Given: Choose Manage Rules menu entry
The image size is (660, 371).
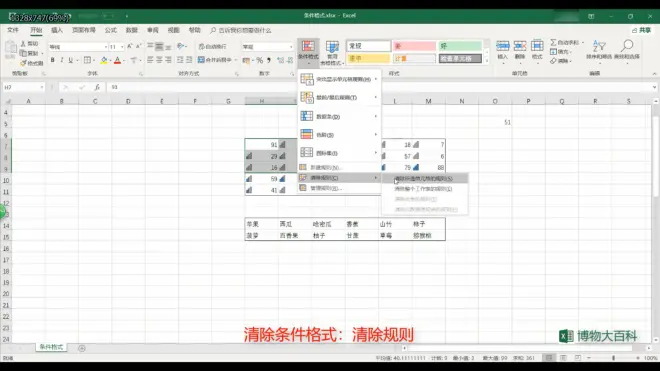Looking at the screenshot, I should pyautogui.click(x=339, y=188).
